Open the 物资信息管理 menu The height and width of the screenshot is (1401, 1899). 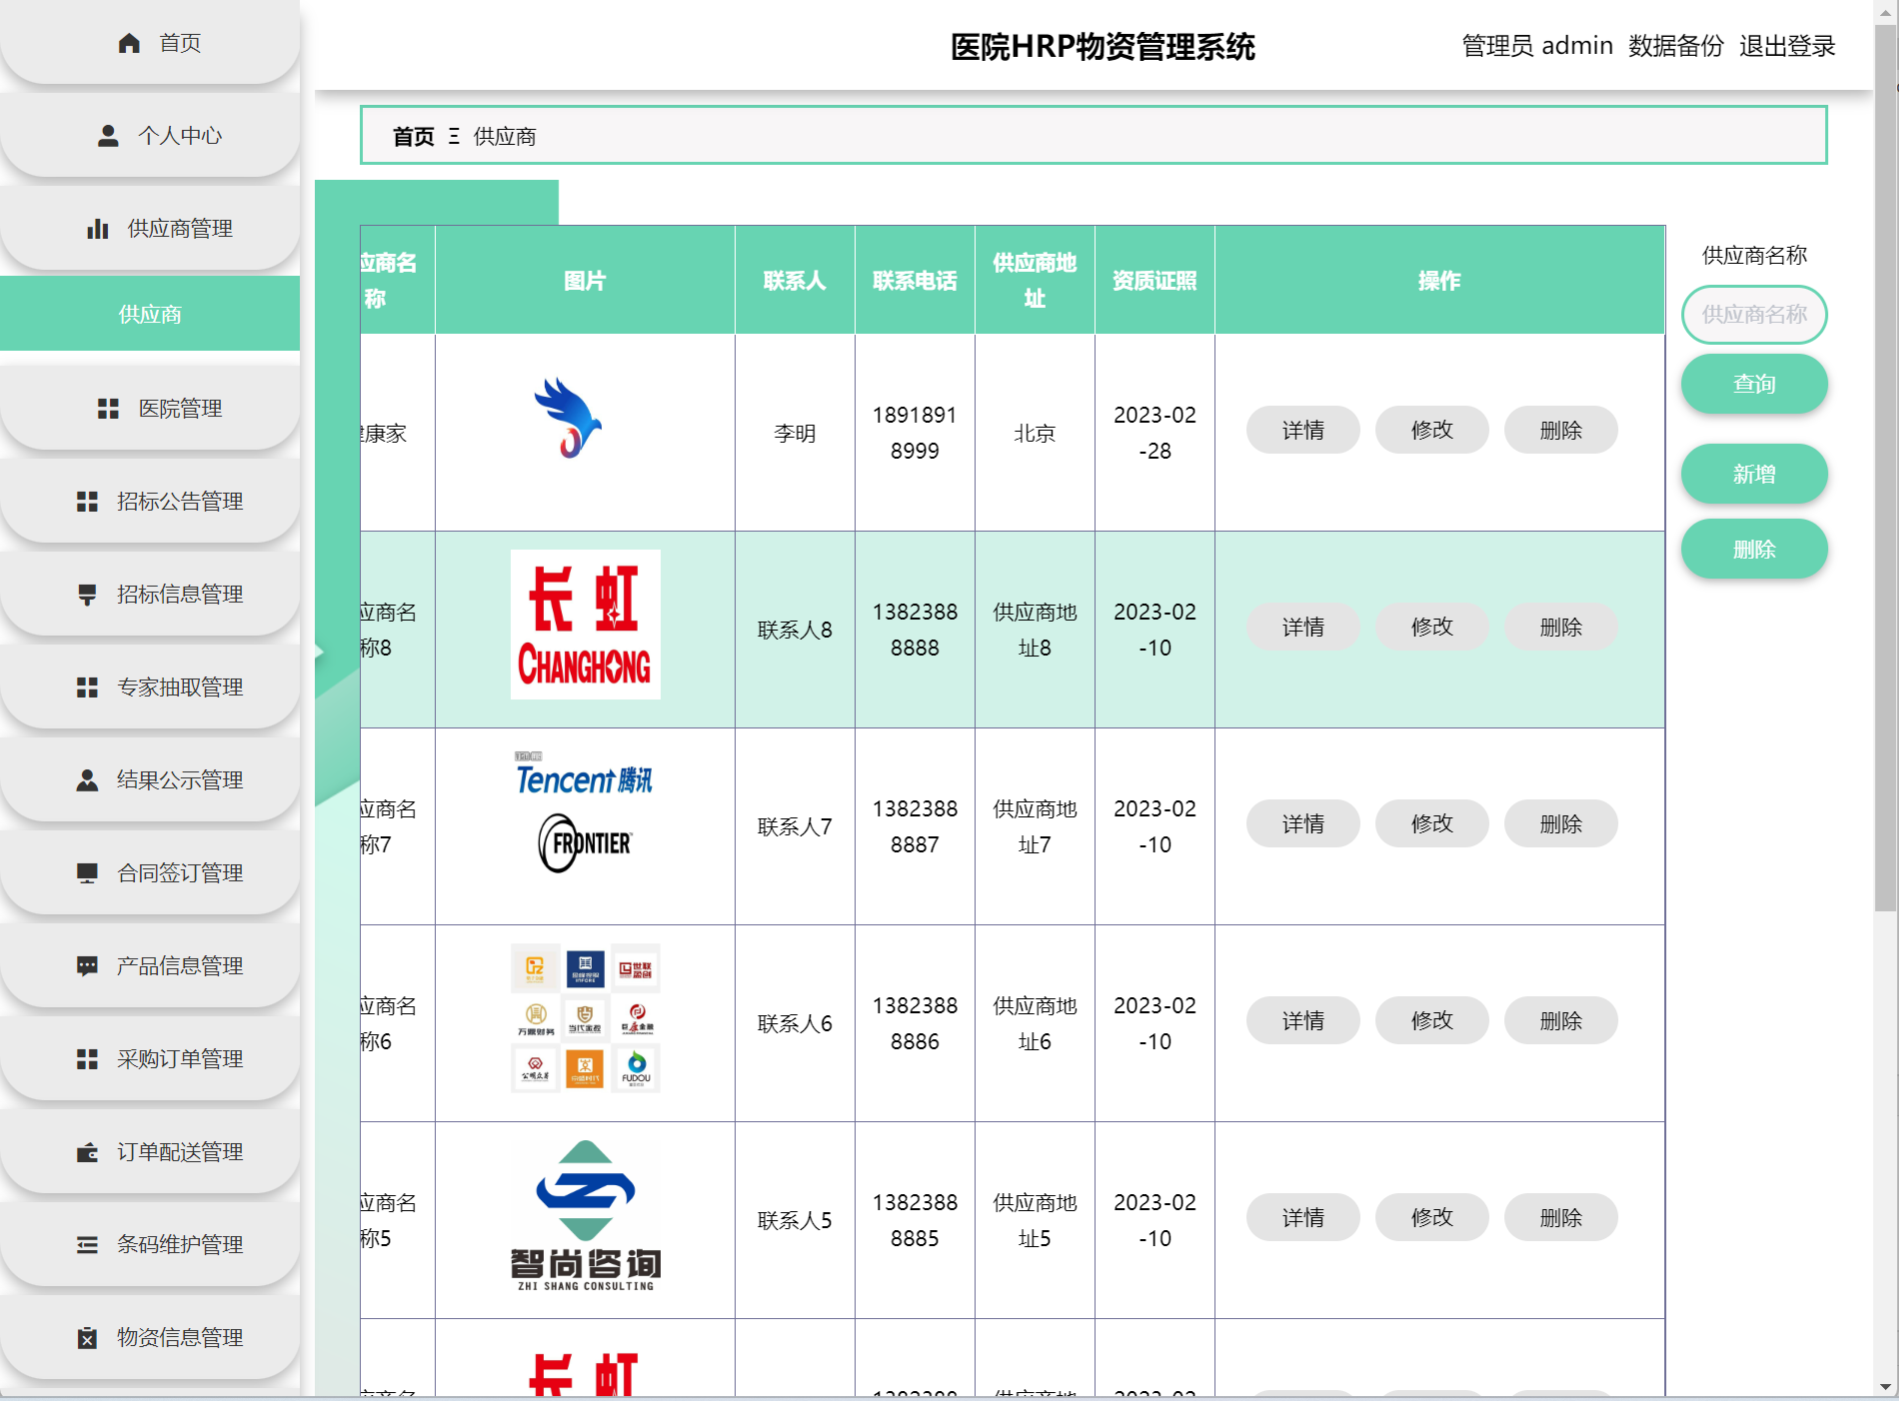pyautogui.click(x=150, y=1339)
